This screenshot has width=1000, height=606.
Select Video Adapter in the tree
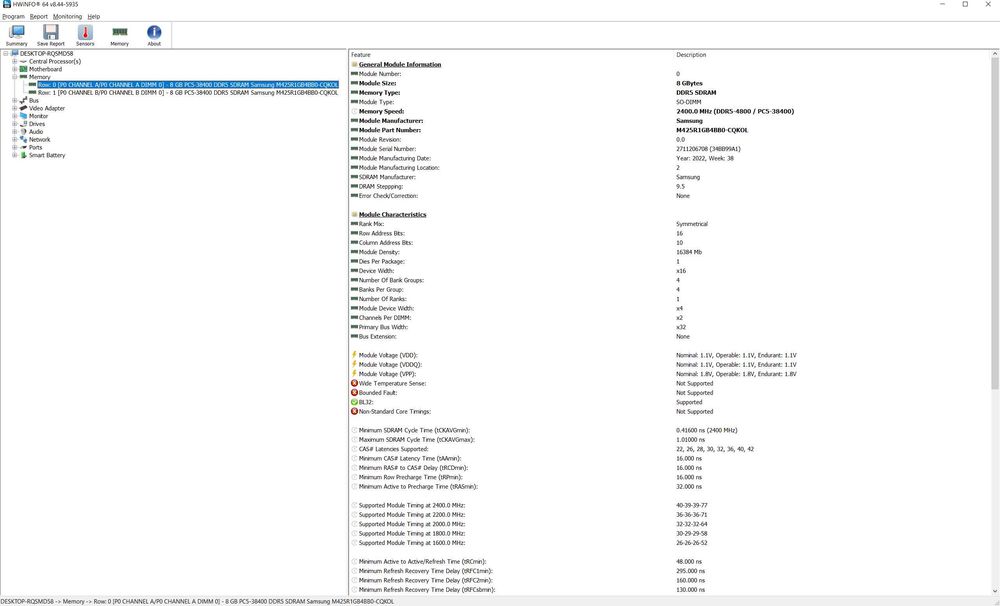tap(47, 108)
